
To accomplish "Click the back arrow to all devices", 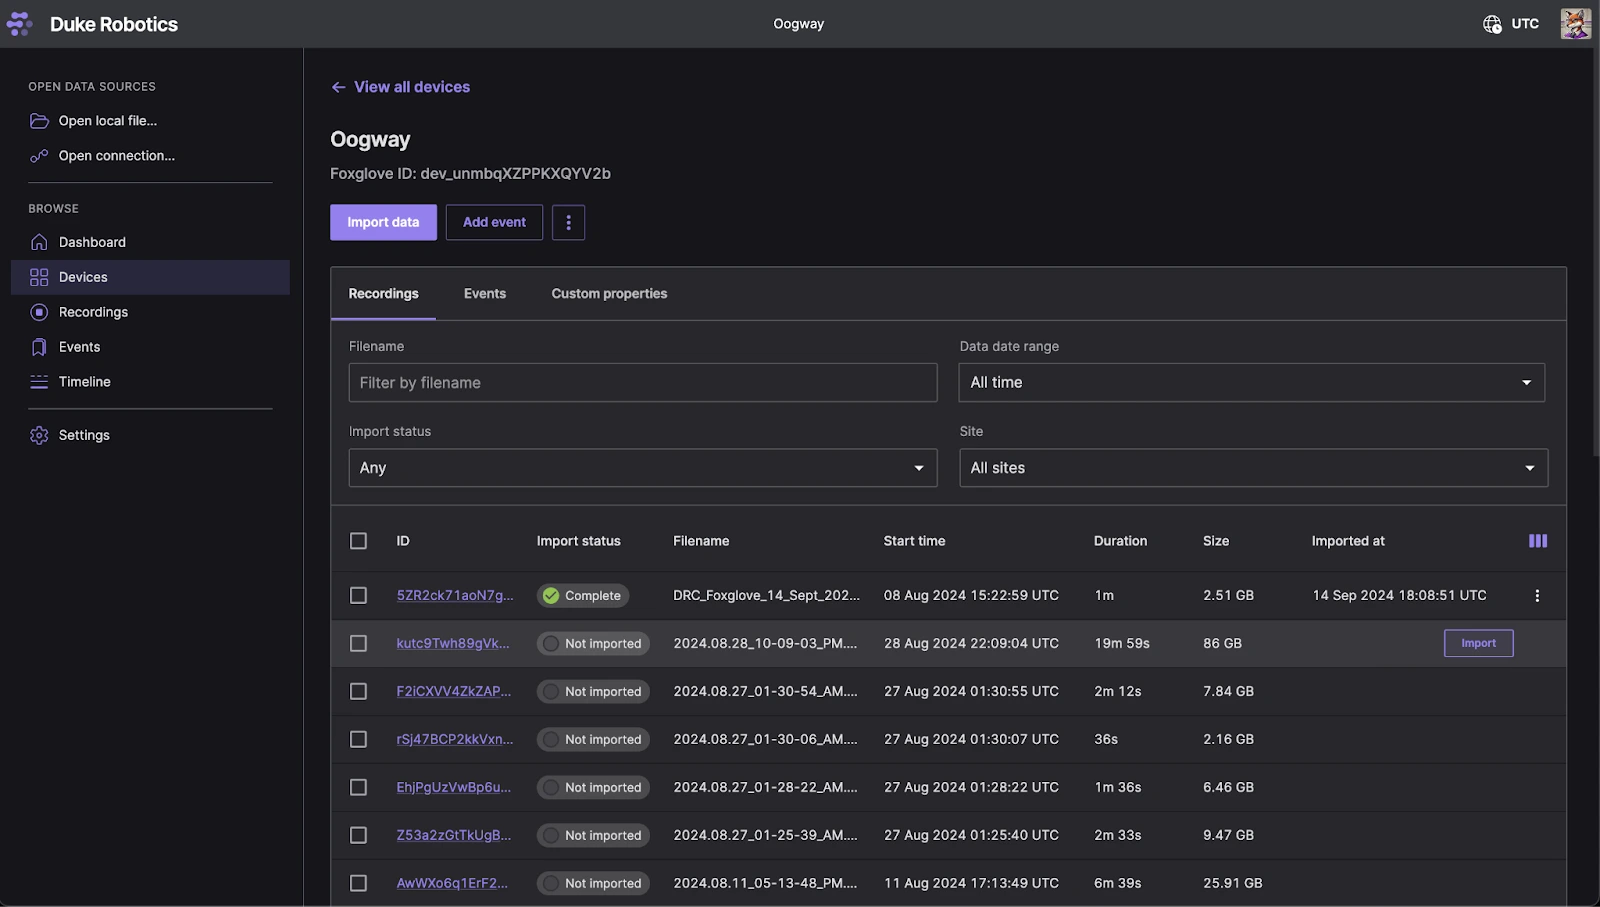I will coord(339,88).
